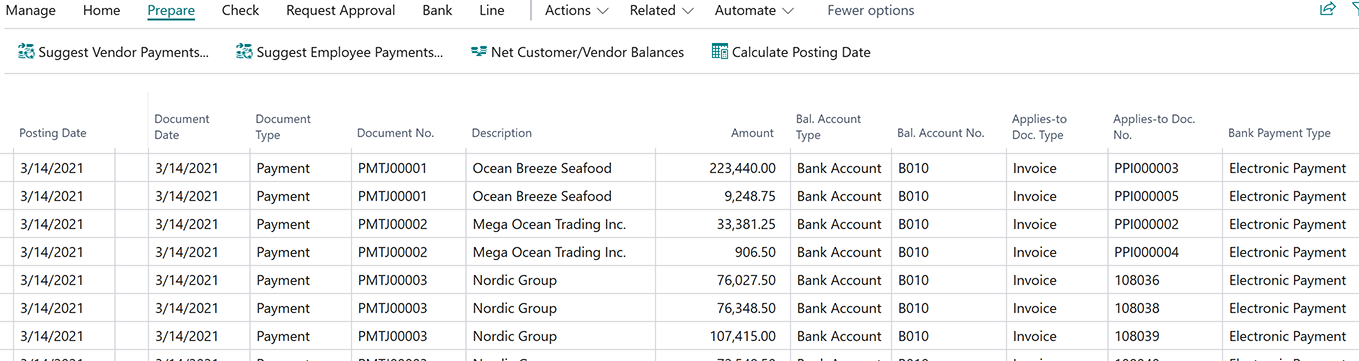
Task: Click Calculate Posting Date button
Action: (791, 52)
